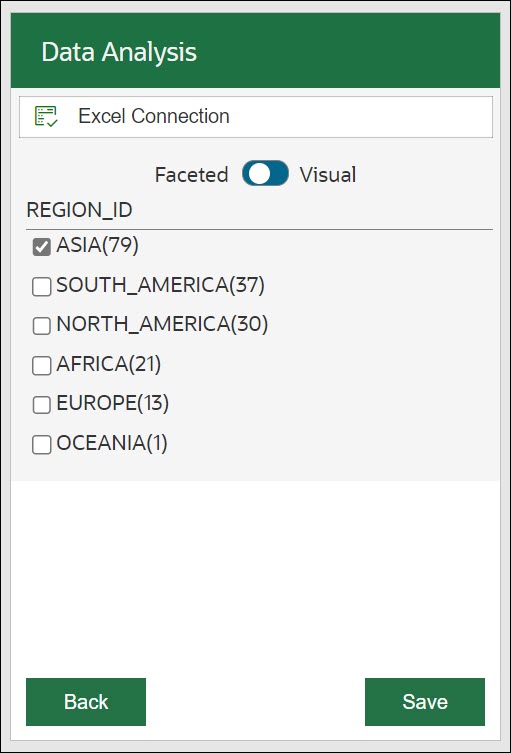The image size is (511, 753).
Task: Click the NORTH_AMERICA(30) label text
Action: click(x=162, y=324)
